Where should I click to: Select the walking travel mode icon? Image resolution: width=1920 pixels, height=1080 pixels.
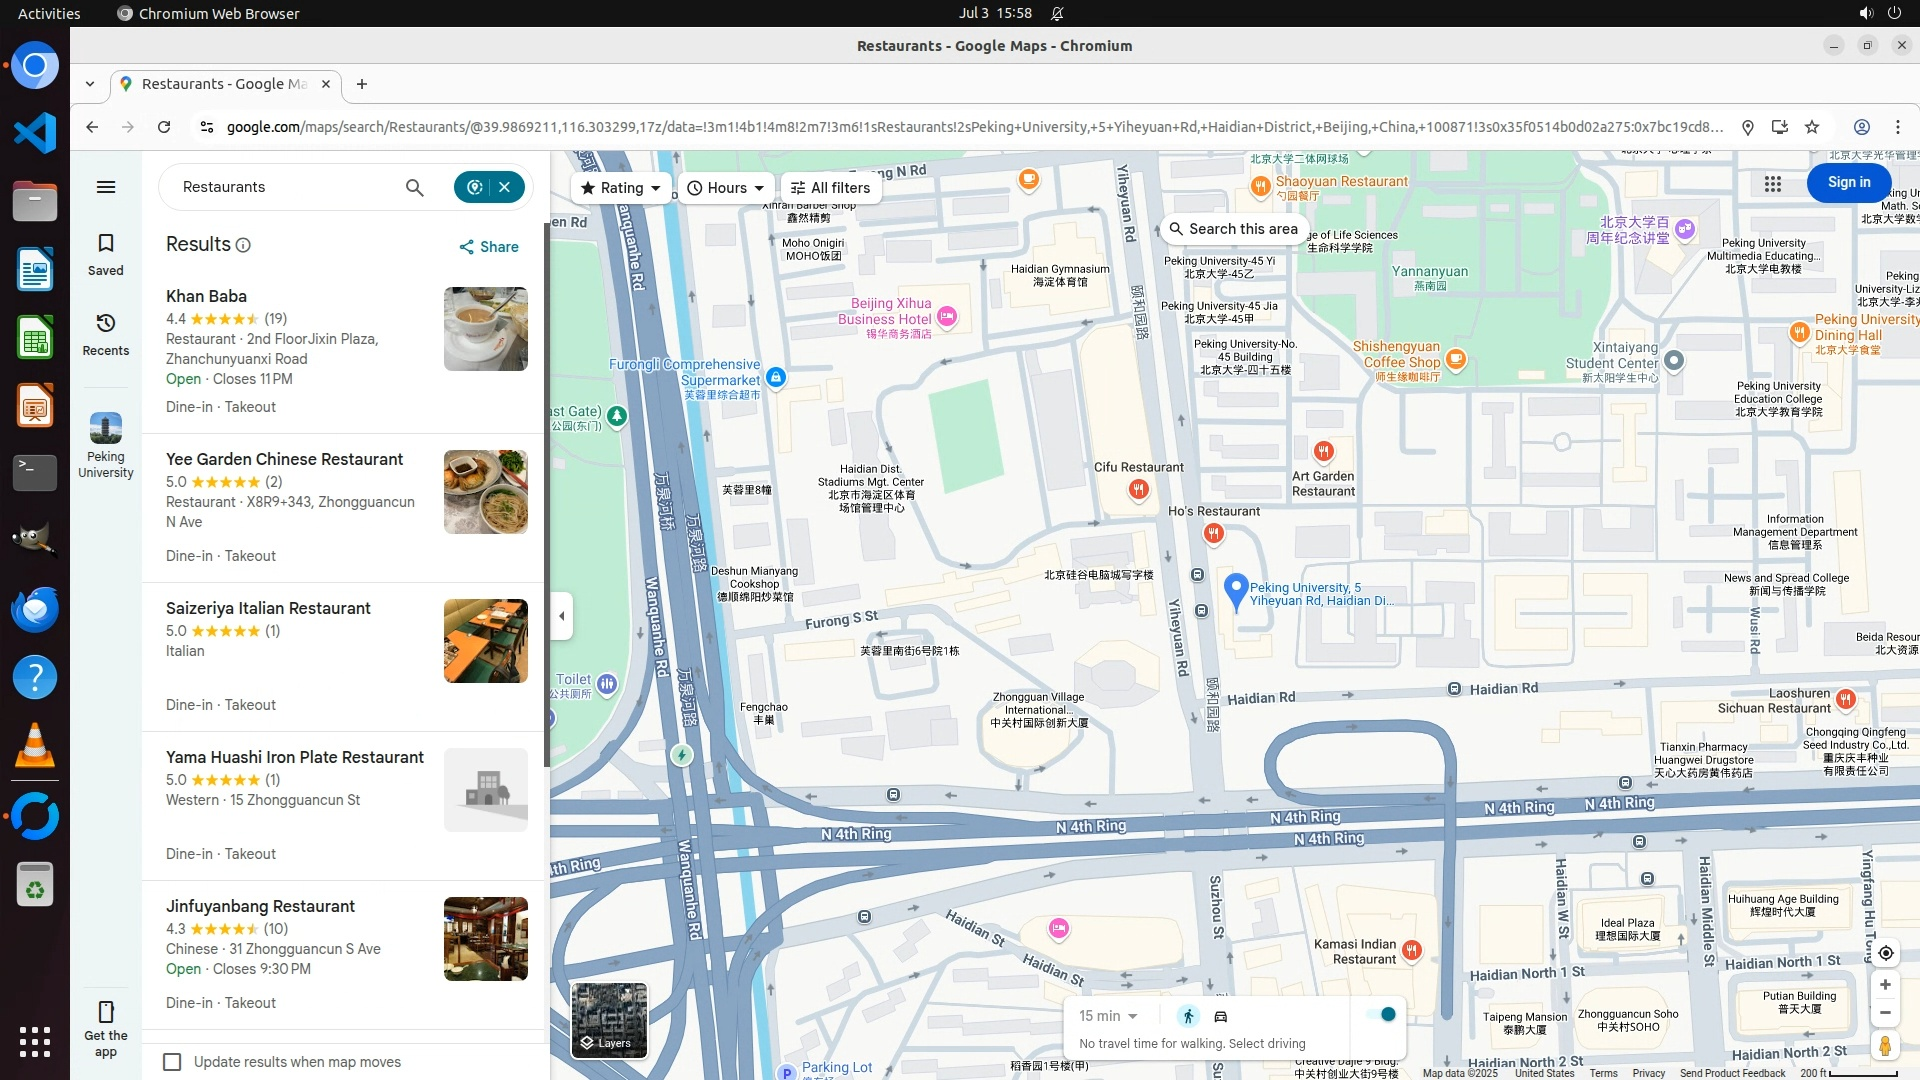point(1188,1016)
